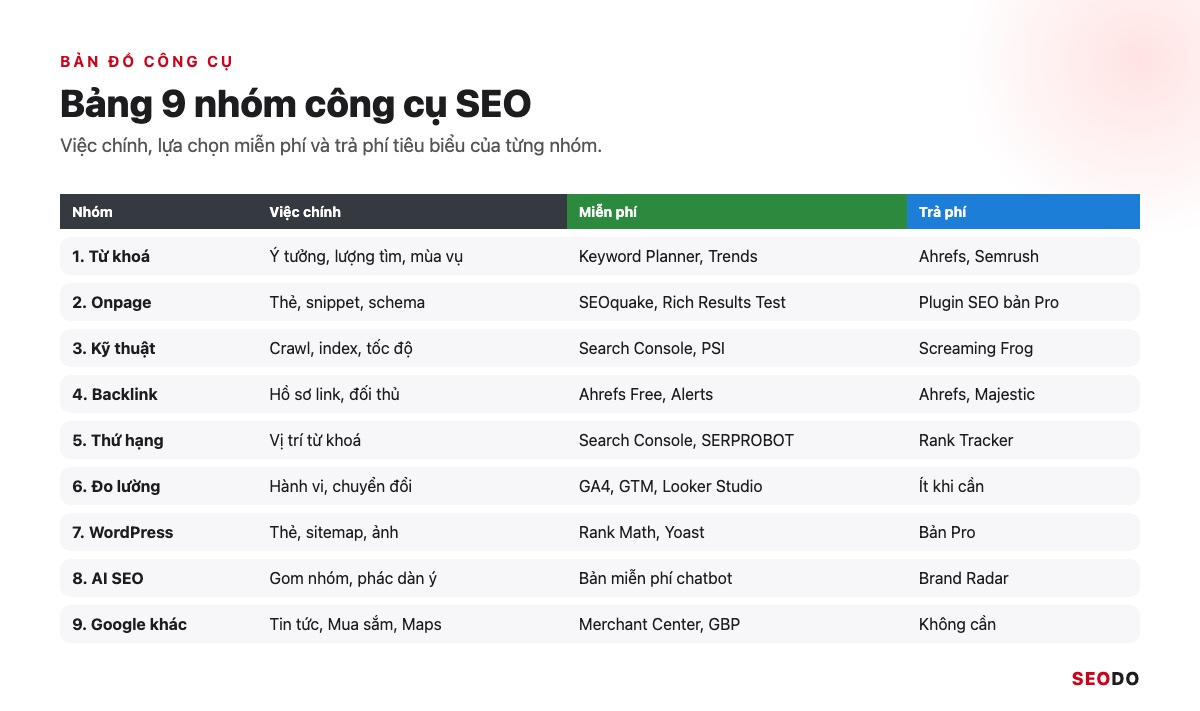Click 'Search Console, SERPROBOT' cell

[x=686, y=440]
